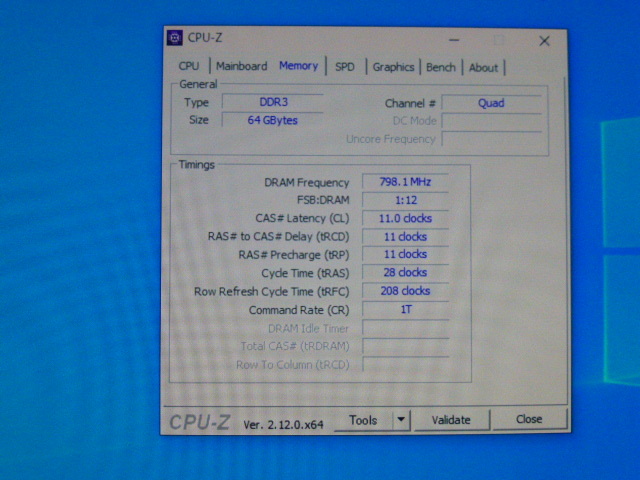640x480 pixels.
Task: Click the Command Rate (CR) label
Action: 299,310
